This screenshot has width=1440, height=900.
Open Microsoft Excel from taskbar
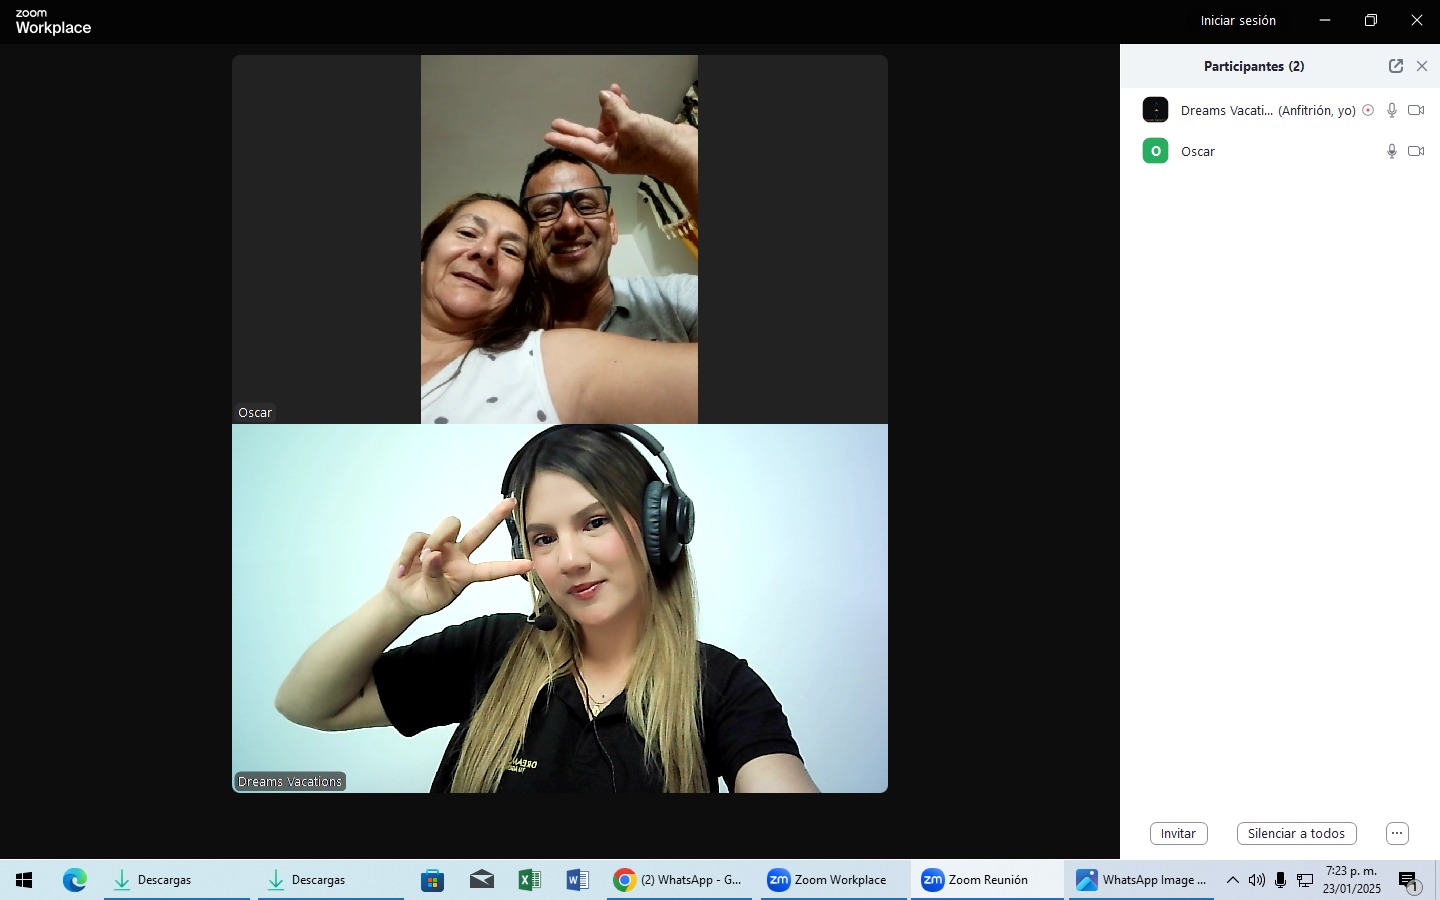tap(529, 880)
